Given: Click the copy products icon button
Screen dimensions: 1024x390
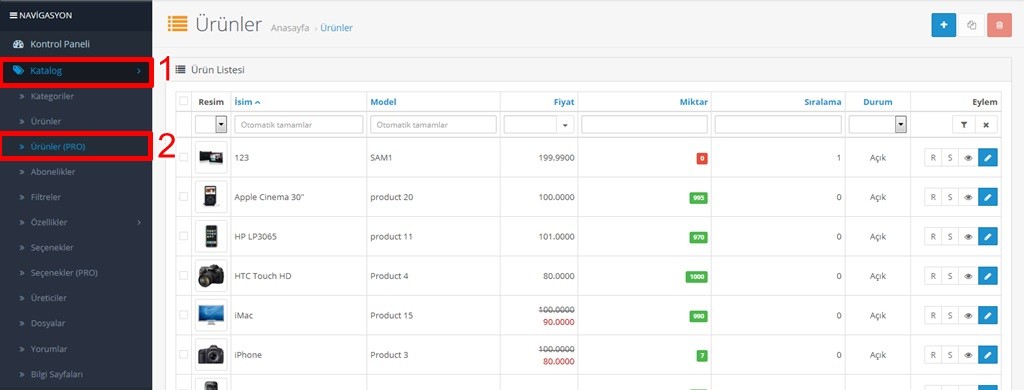Looking at the screenshot, I should coord(971,25).
